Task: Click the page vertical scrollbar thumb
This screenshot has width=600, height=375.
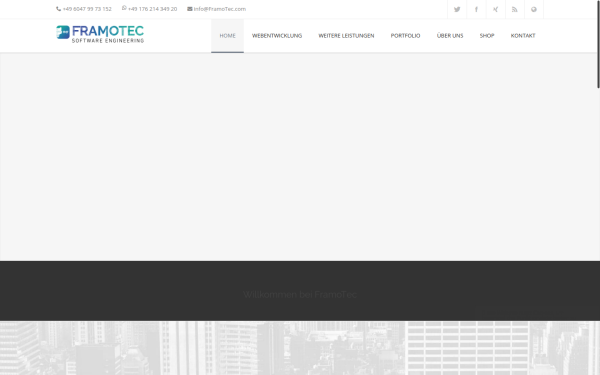Action: (x=598, y=44)
